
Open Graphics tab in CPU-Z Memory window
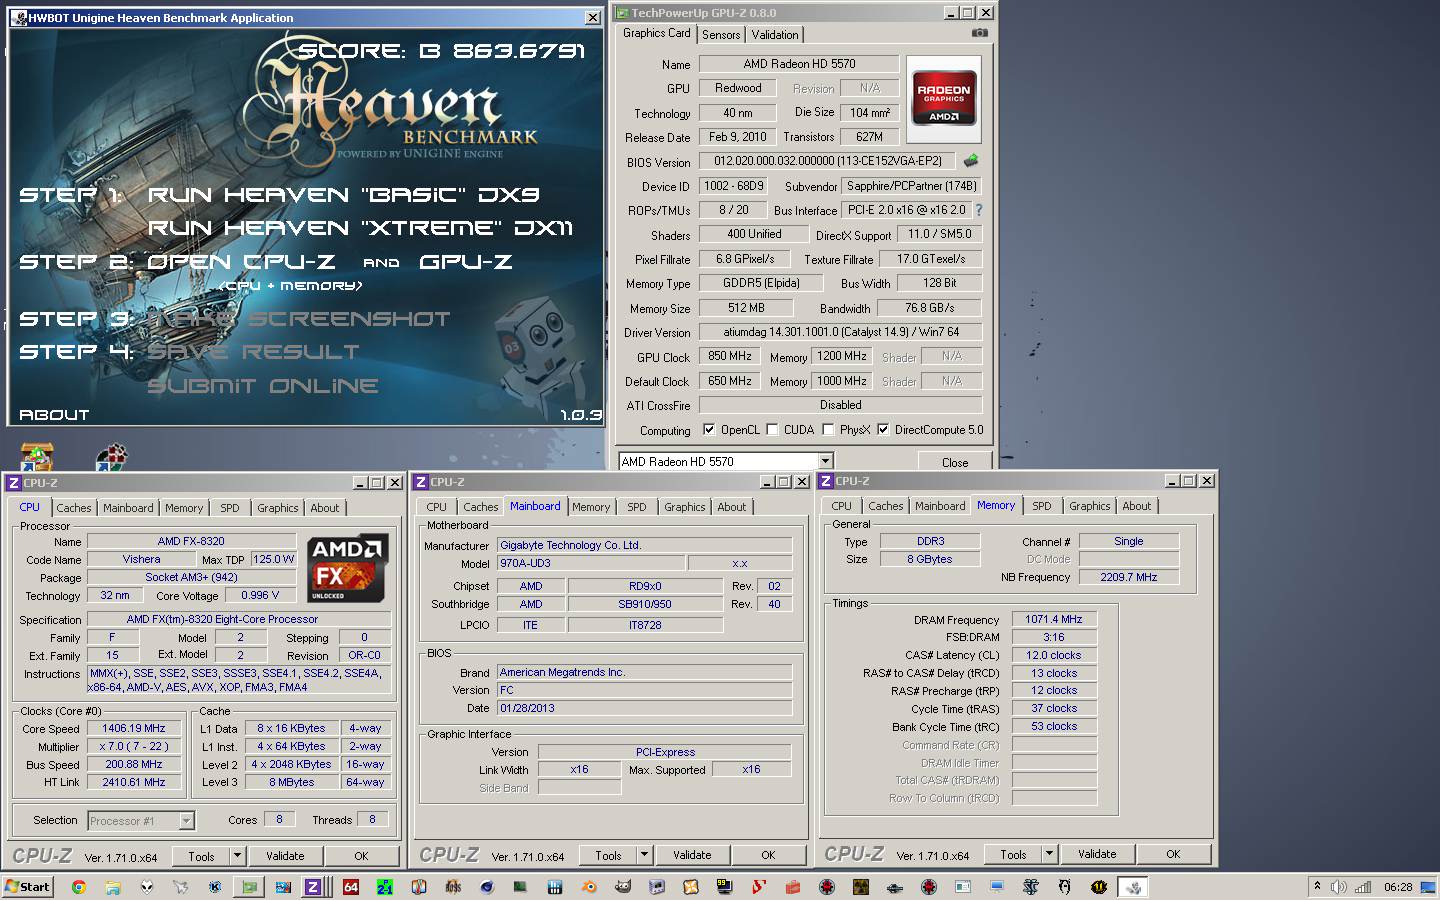[x=1090, y=506]
